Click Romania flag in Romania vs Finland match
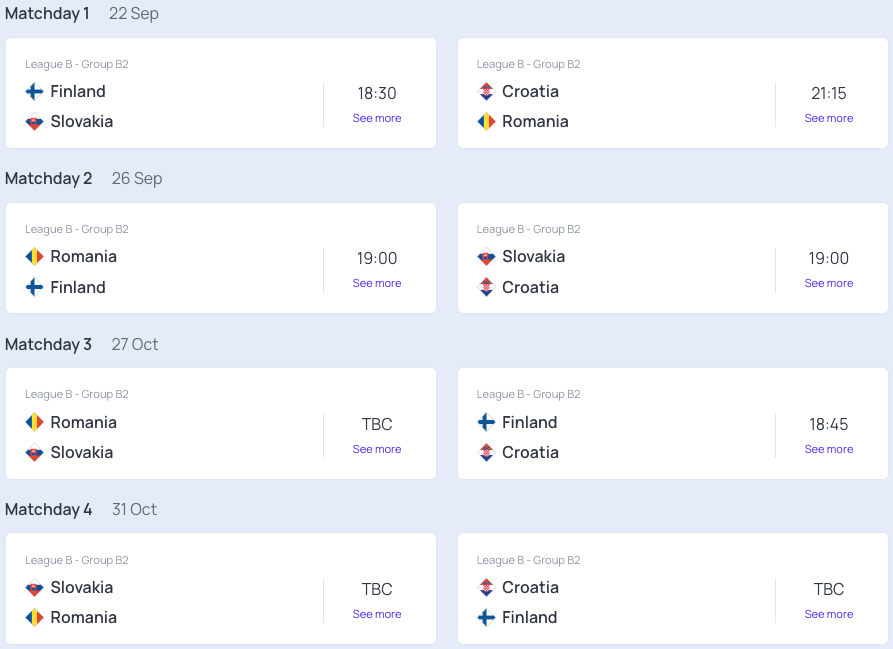This screenshot has width=893, height=649. pyautogui.click(x=34, y=257)
